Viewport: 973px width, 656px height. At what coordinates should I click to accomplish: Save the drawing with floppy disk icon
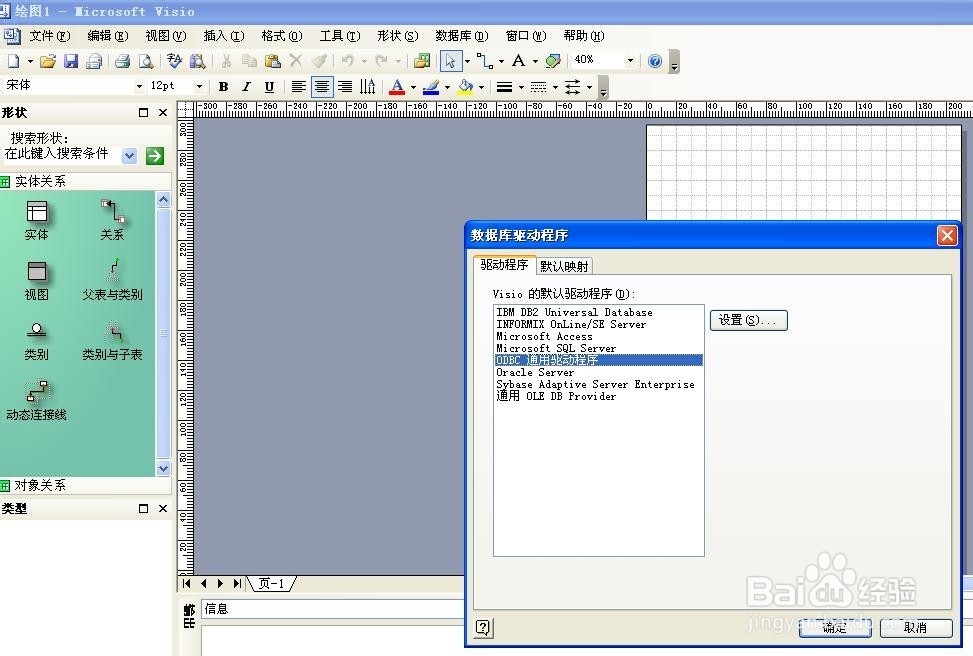tap(71, 61)
